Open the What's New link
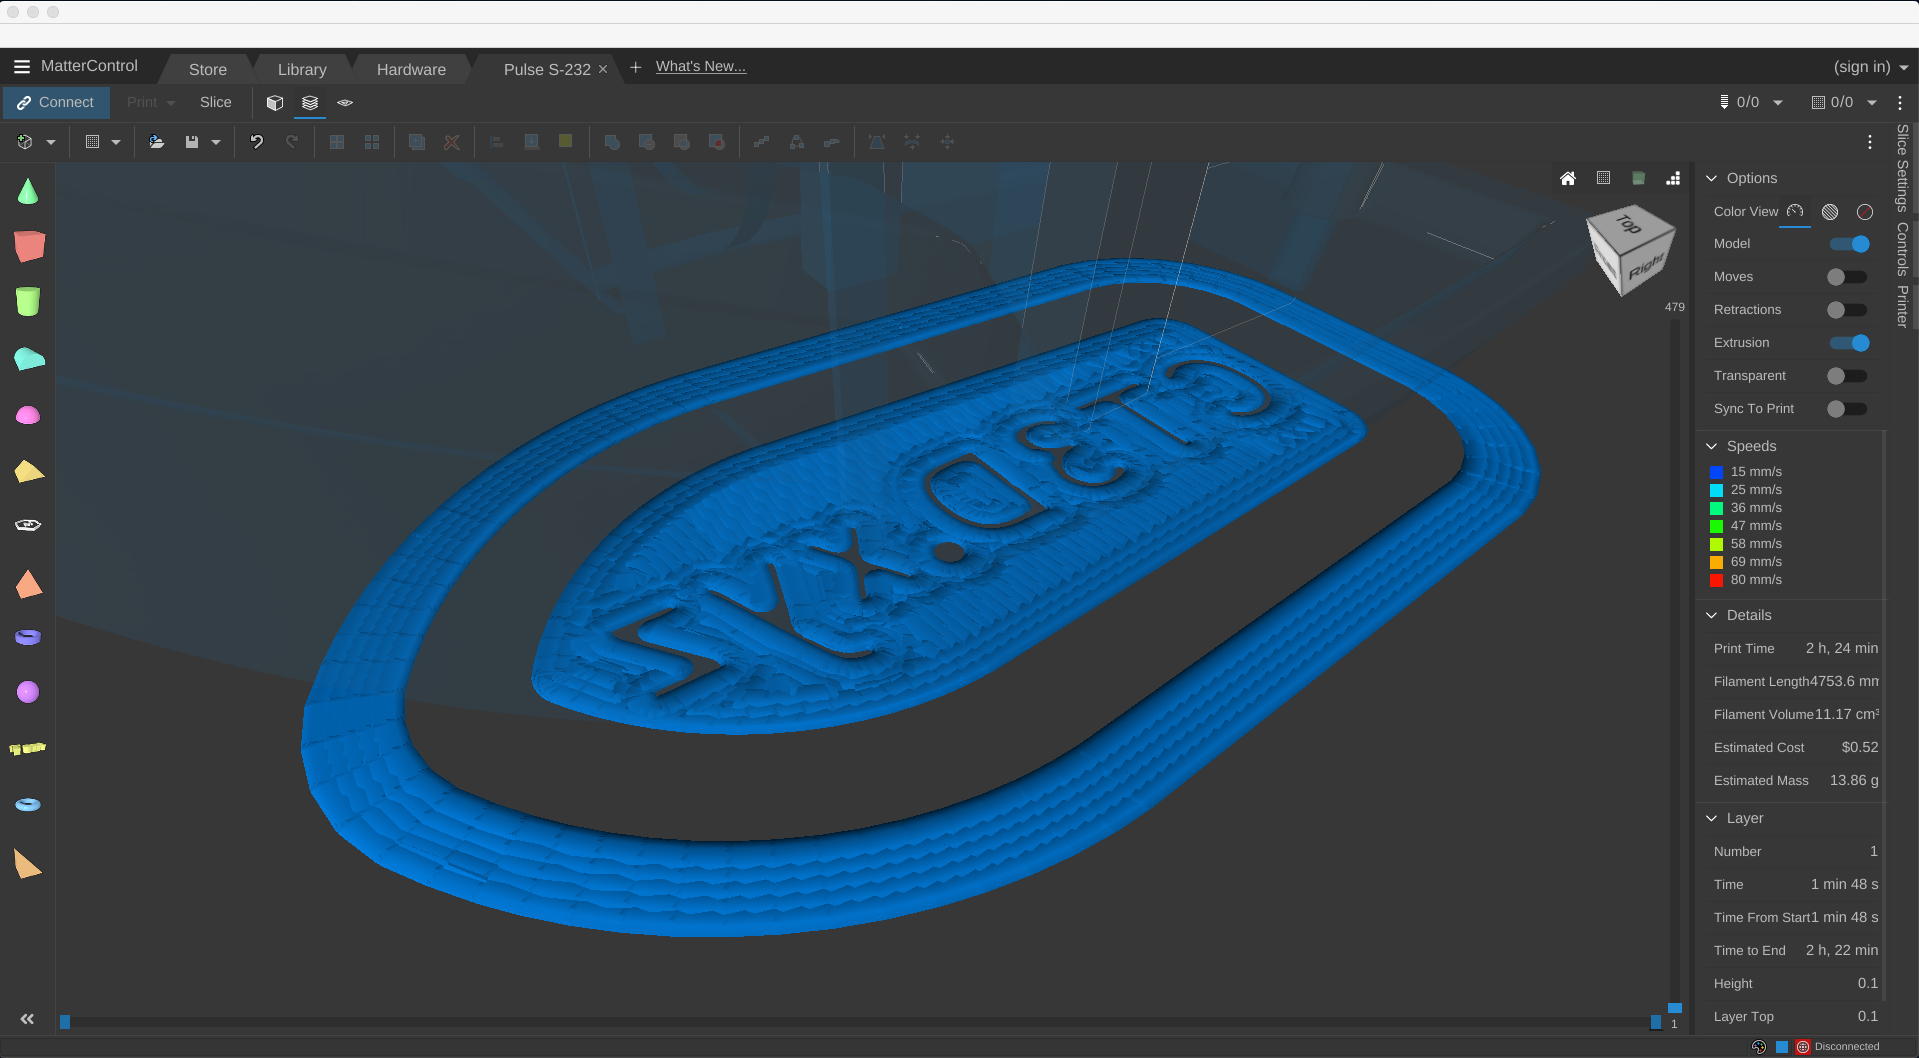This screenshot has width=1919, height=1058. click(701, 66)
